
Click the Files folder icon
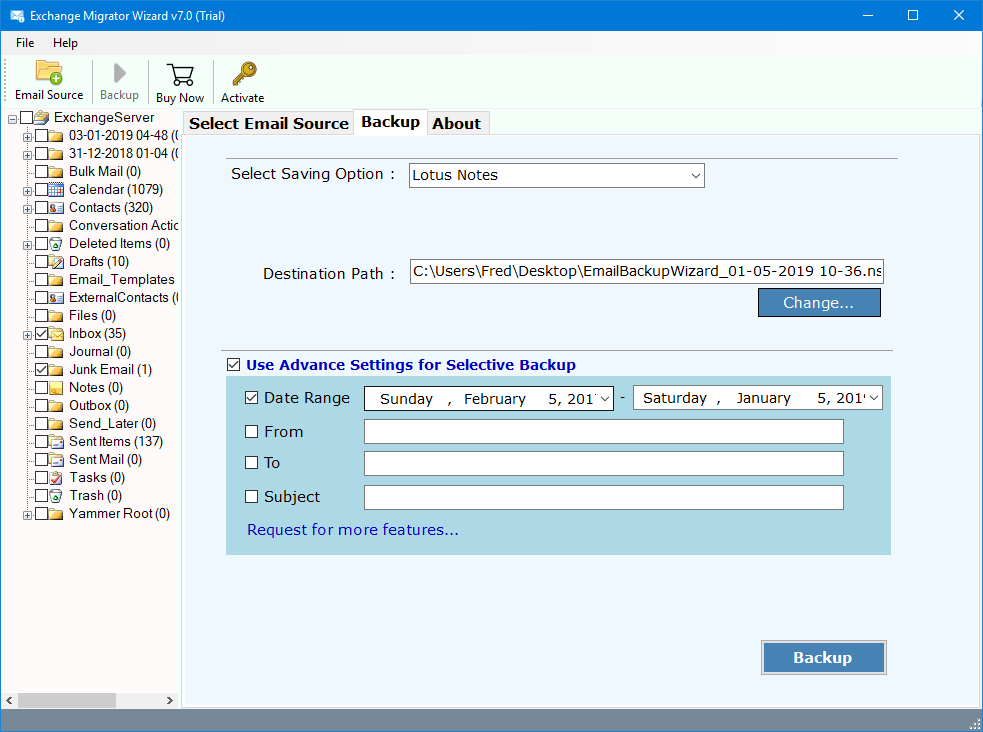[x=56, y=316]
